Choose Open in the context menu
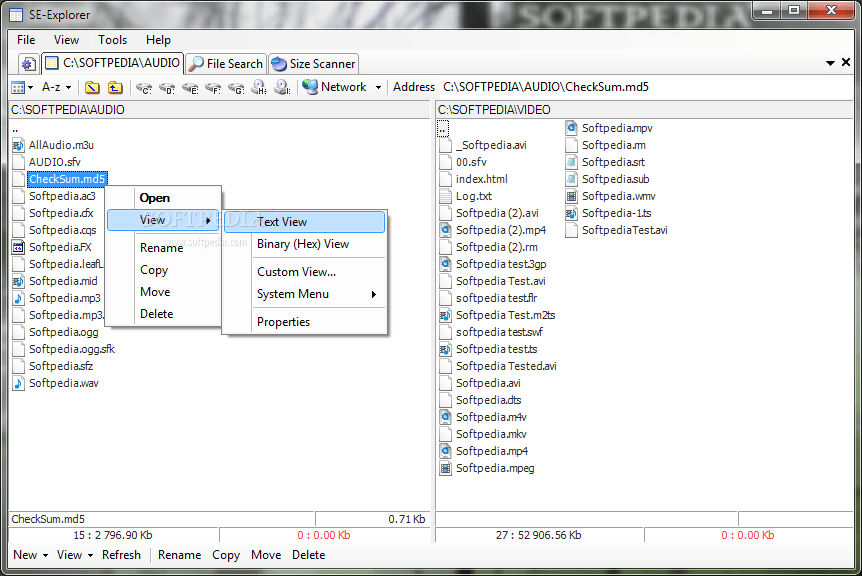862x576 pixels. [x=154, y=198]
